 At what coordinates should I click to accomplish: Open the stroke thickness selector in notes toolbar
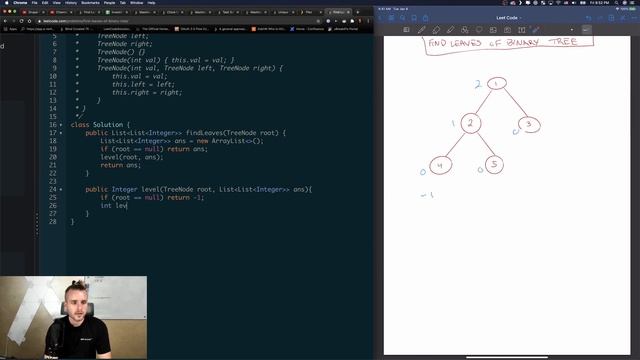[x=587, y=30]
